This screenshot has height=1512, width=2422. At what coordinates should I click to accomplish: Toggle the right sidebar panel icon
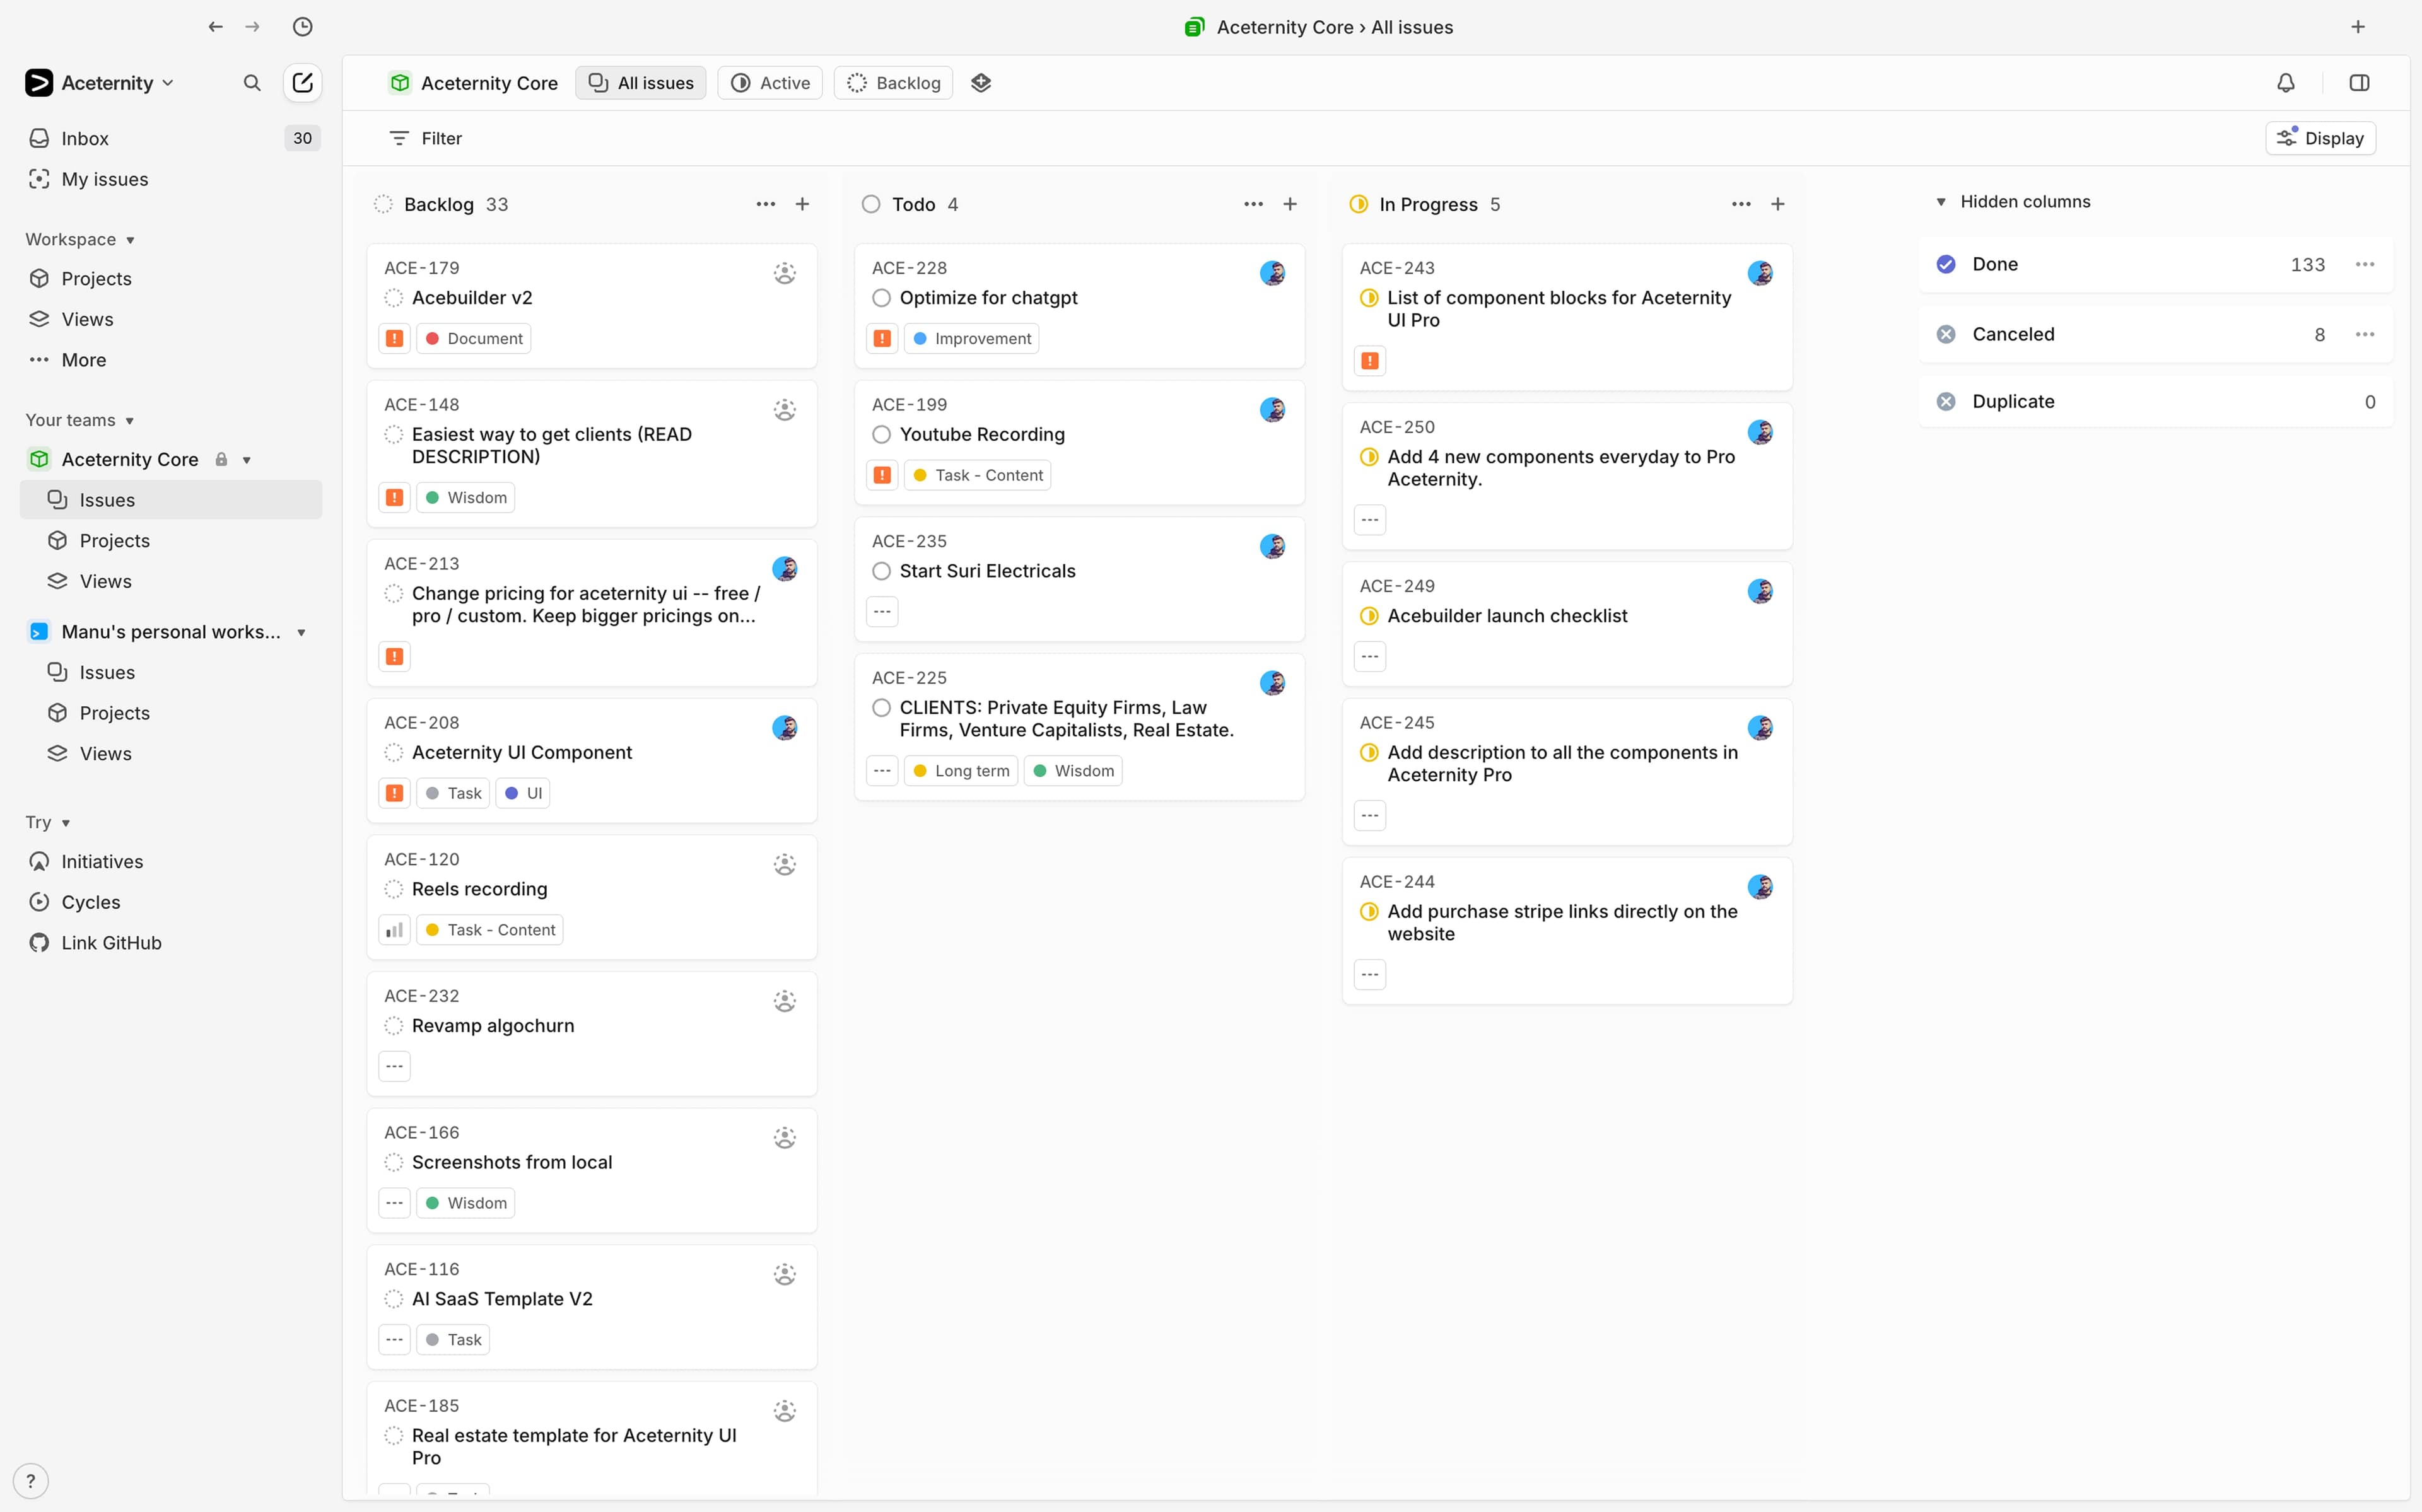pyautogui.click(x=2360, y=82)
